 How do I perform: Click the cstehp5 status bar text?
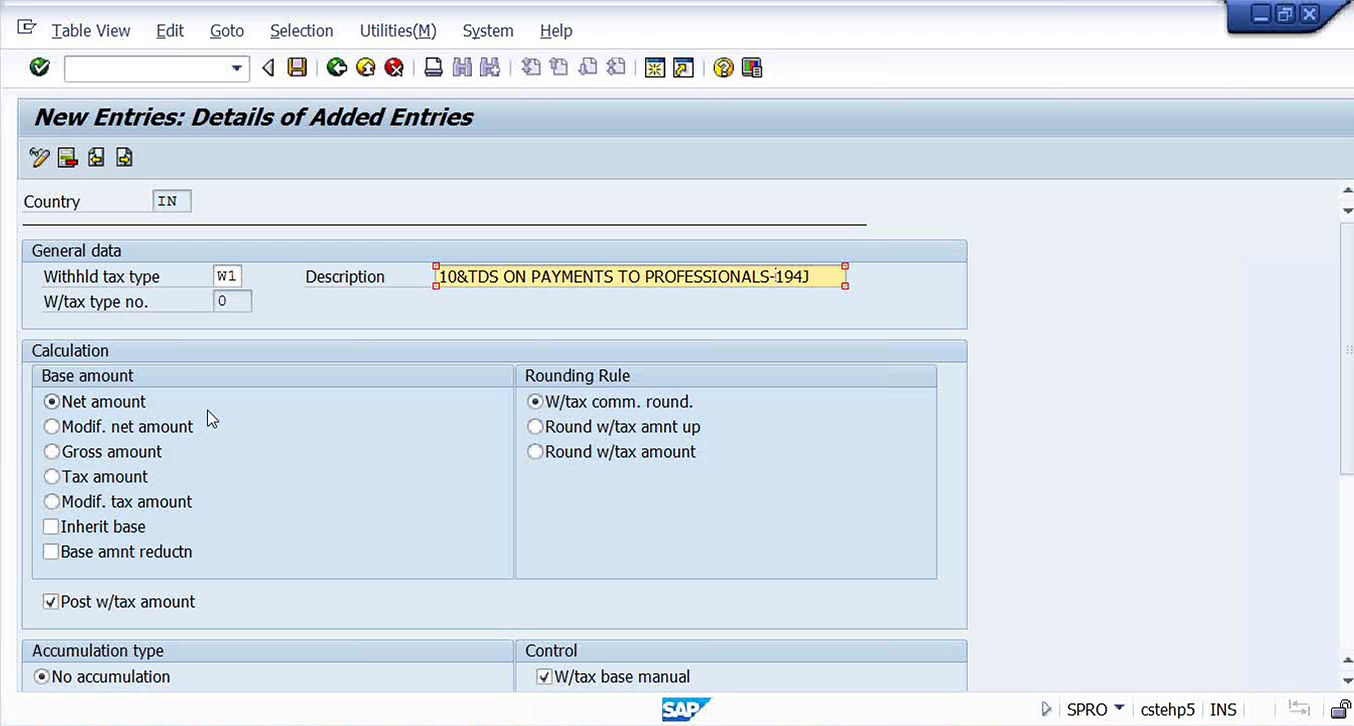pyautogui.click(x=1167, y=709)
